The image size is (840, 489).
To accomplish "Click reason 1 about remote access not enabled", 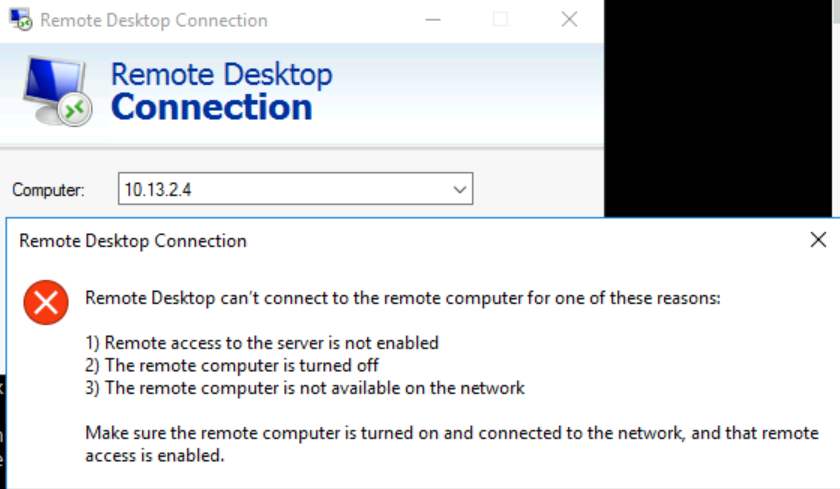I will pyautogui.click(x=262, y=343).
